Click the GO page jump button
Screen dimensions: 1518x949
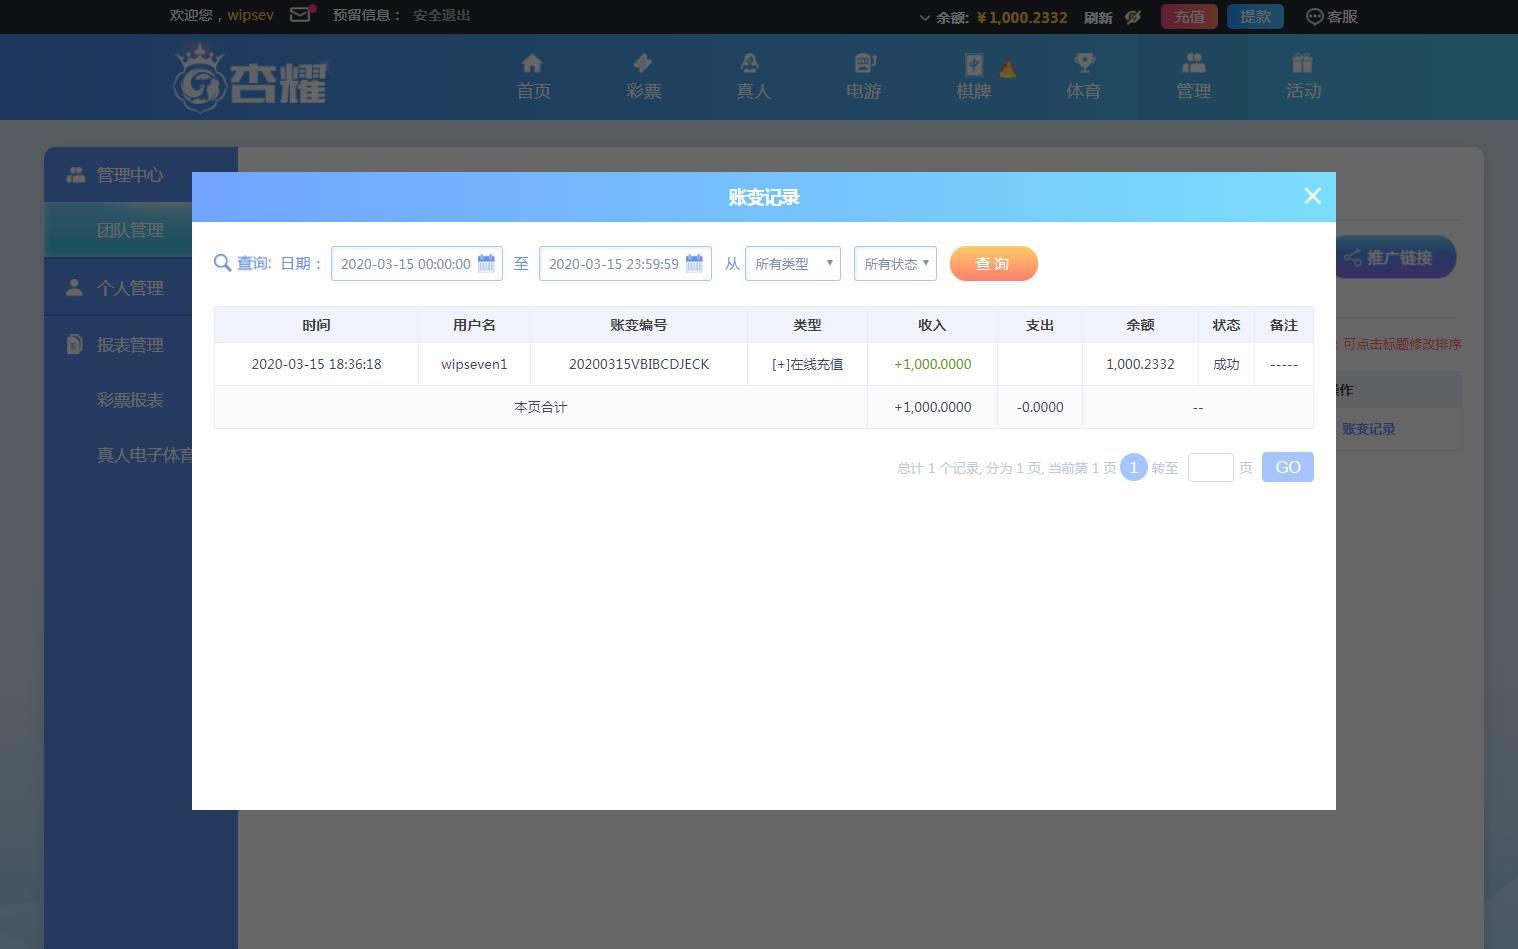tap(1287, 467)
